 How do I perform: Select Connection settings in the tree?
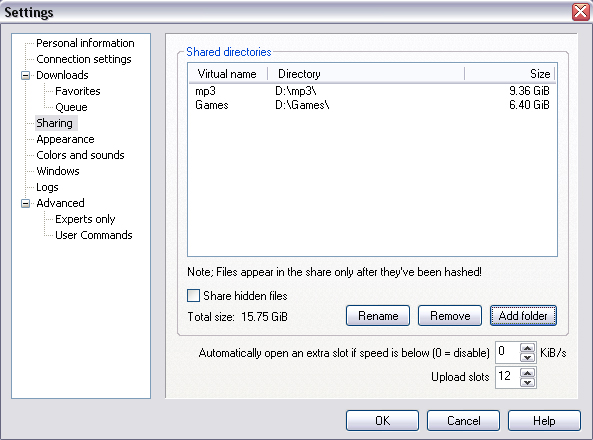pos(84,59)
